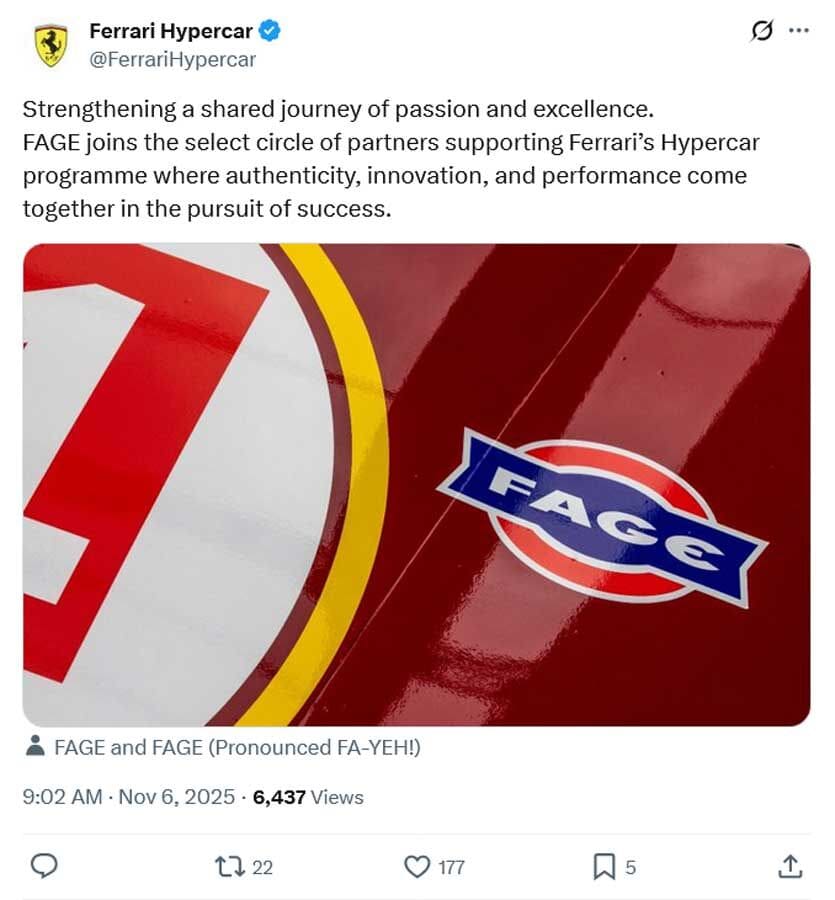Click the Ferrari prancing horse profile avatar
The height and width of the screenshot is (900, 835).
pyautogui.click(x=50, y=46)
